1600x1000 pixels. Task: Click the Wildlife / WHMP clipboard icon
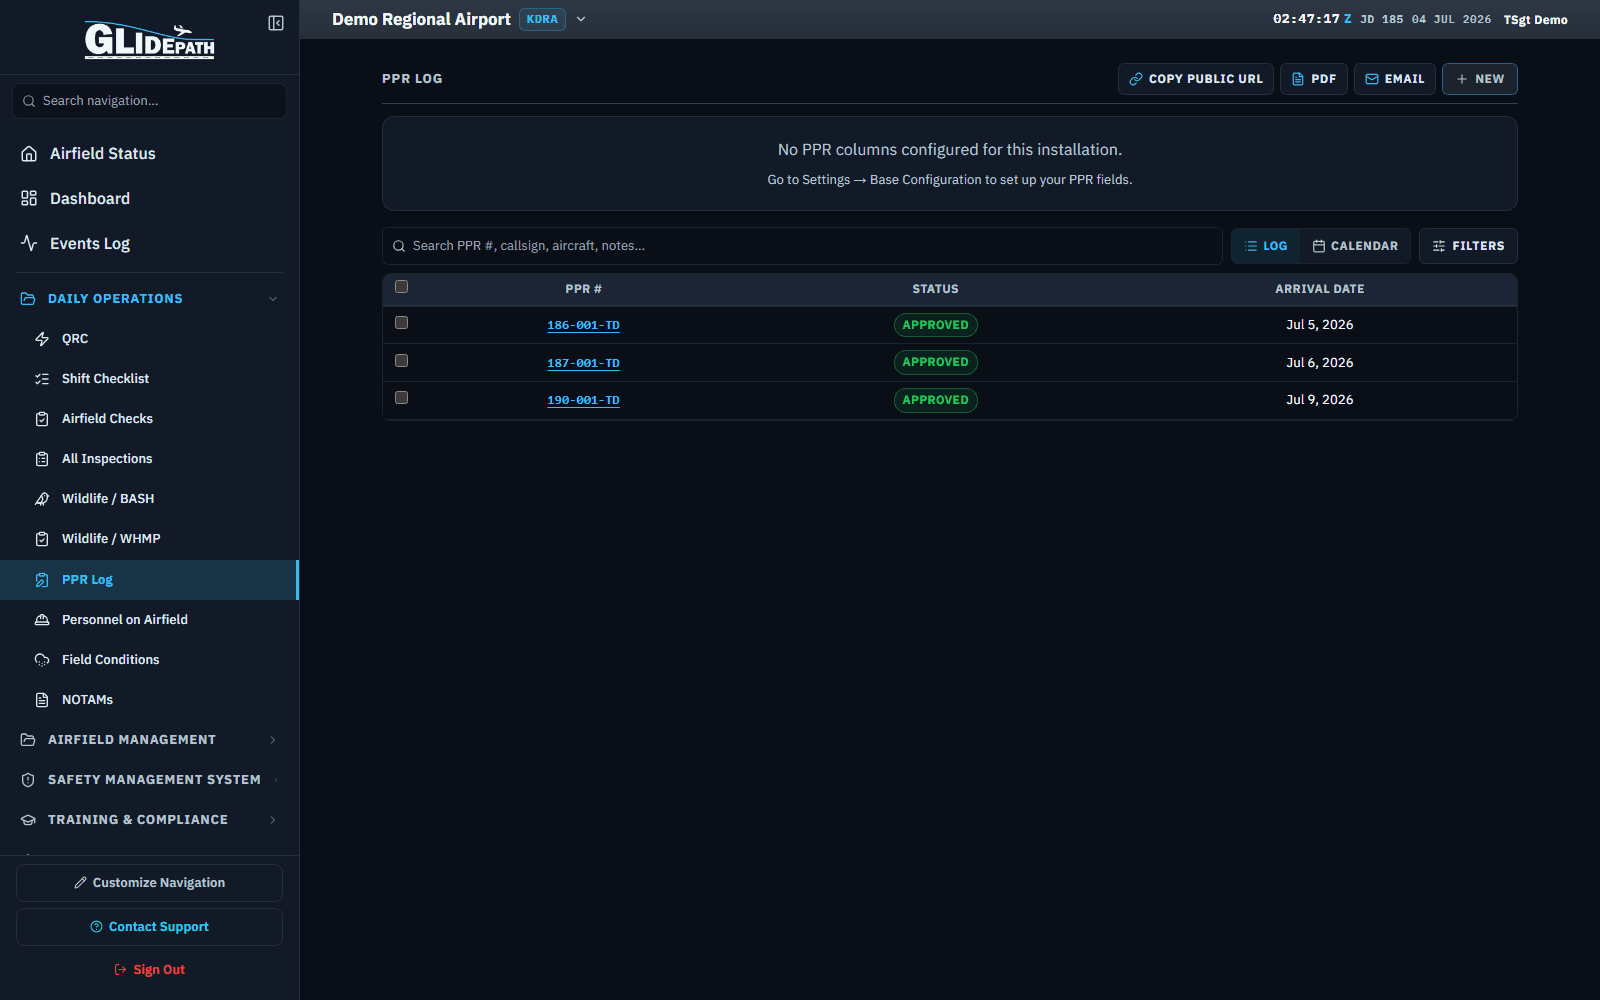click(42, 539)
